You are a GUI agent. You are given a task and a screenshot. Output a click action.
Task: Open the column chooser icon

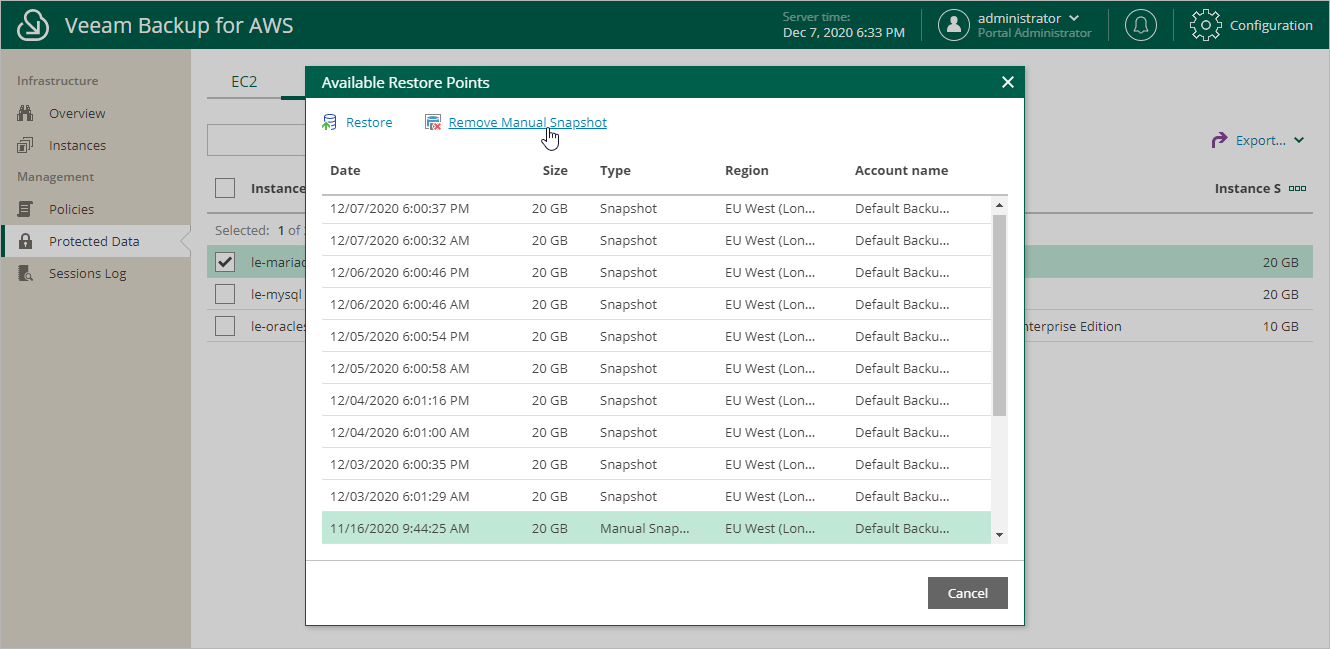coord(1298,189)
